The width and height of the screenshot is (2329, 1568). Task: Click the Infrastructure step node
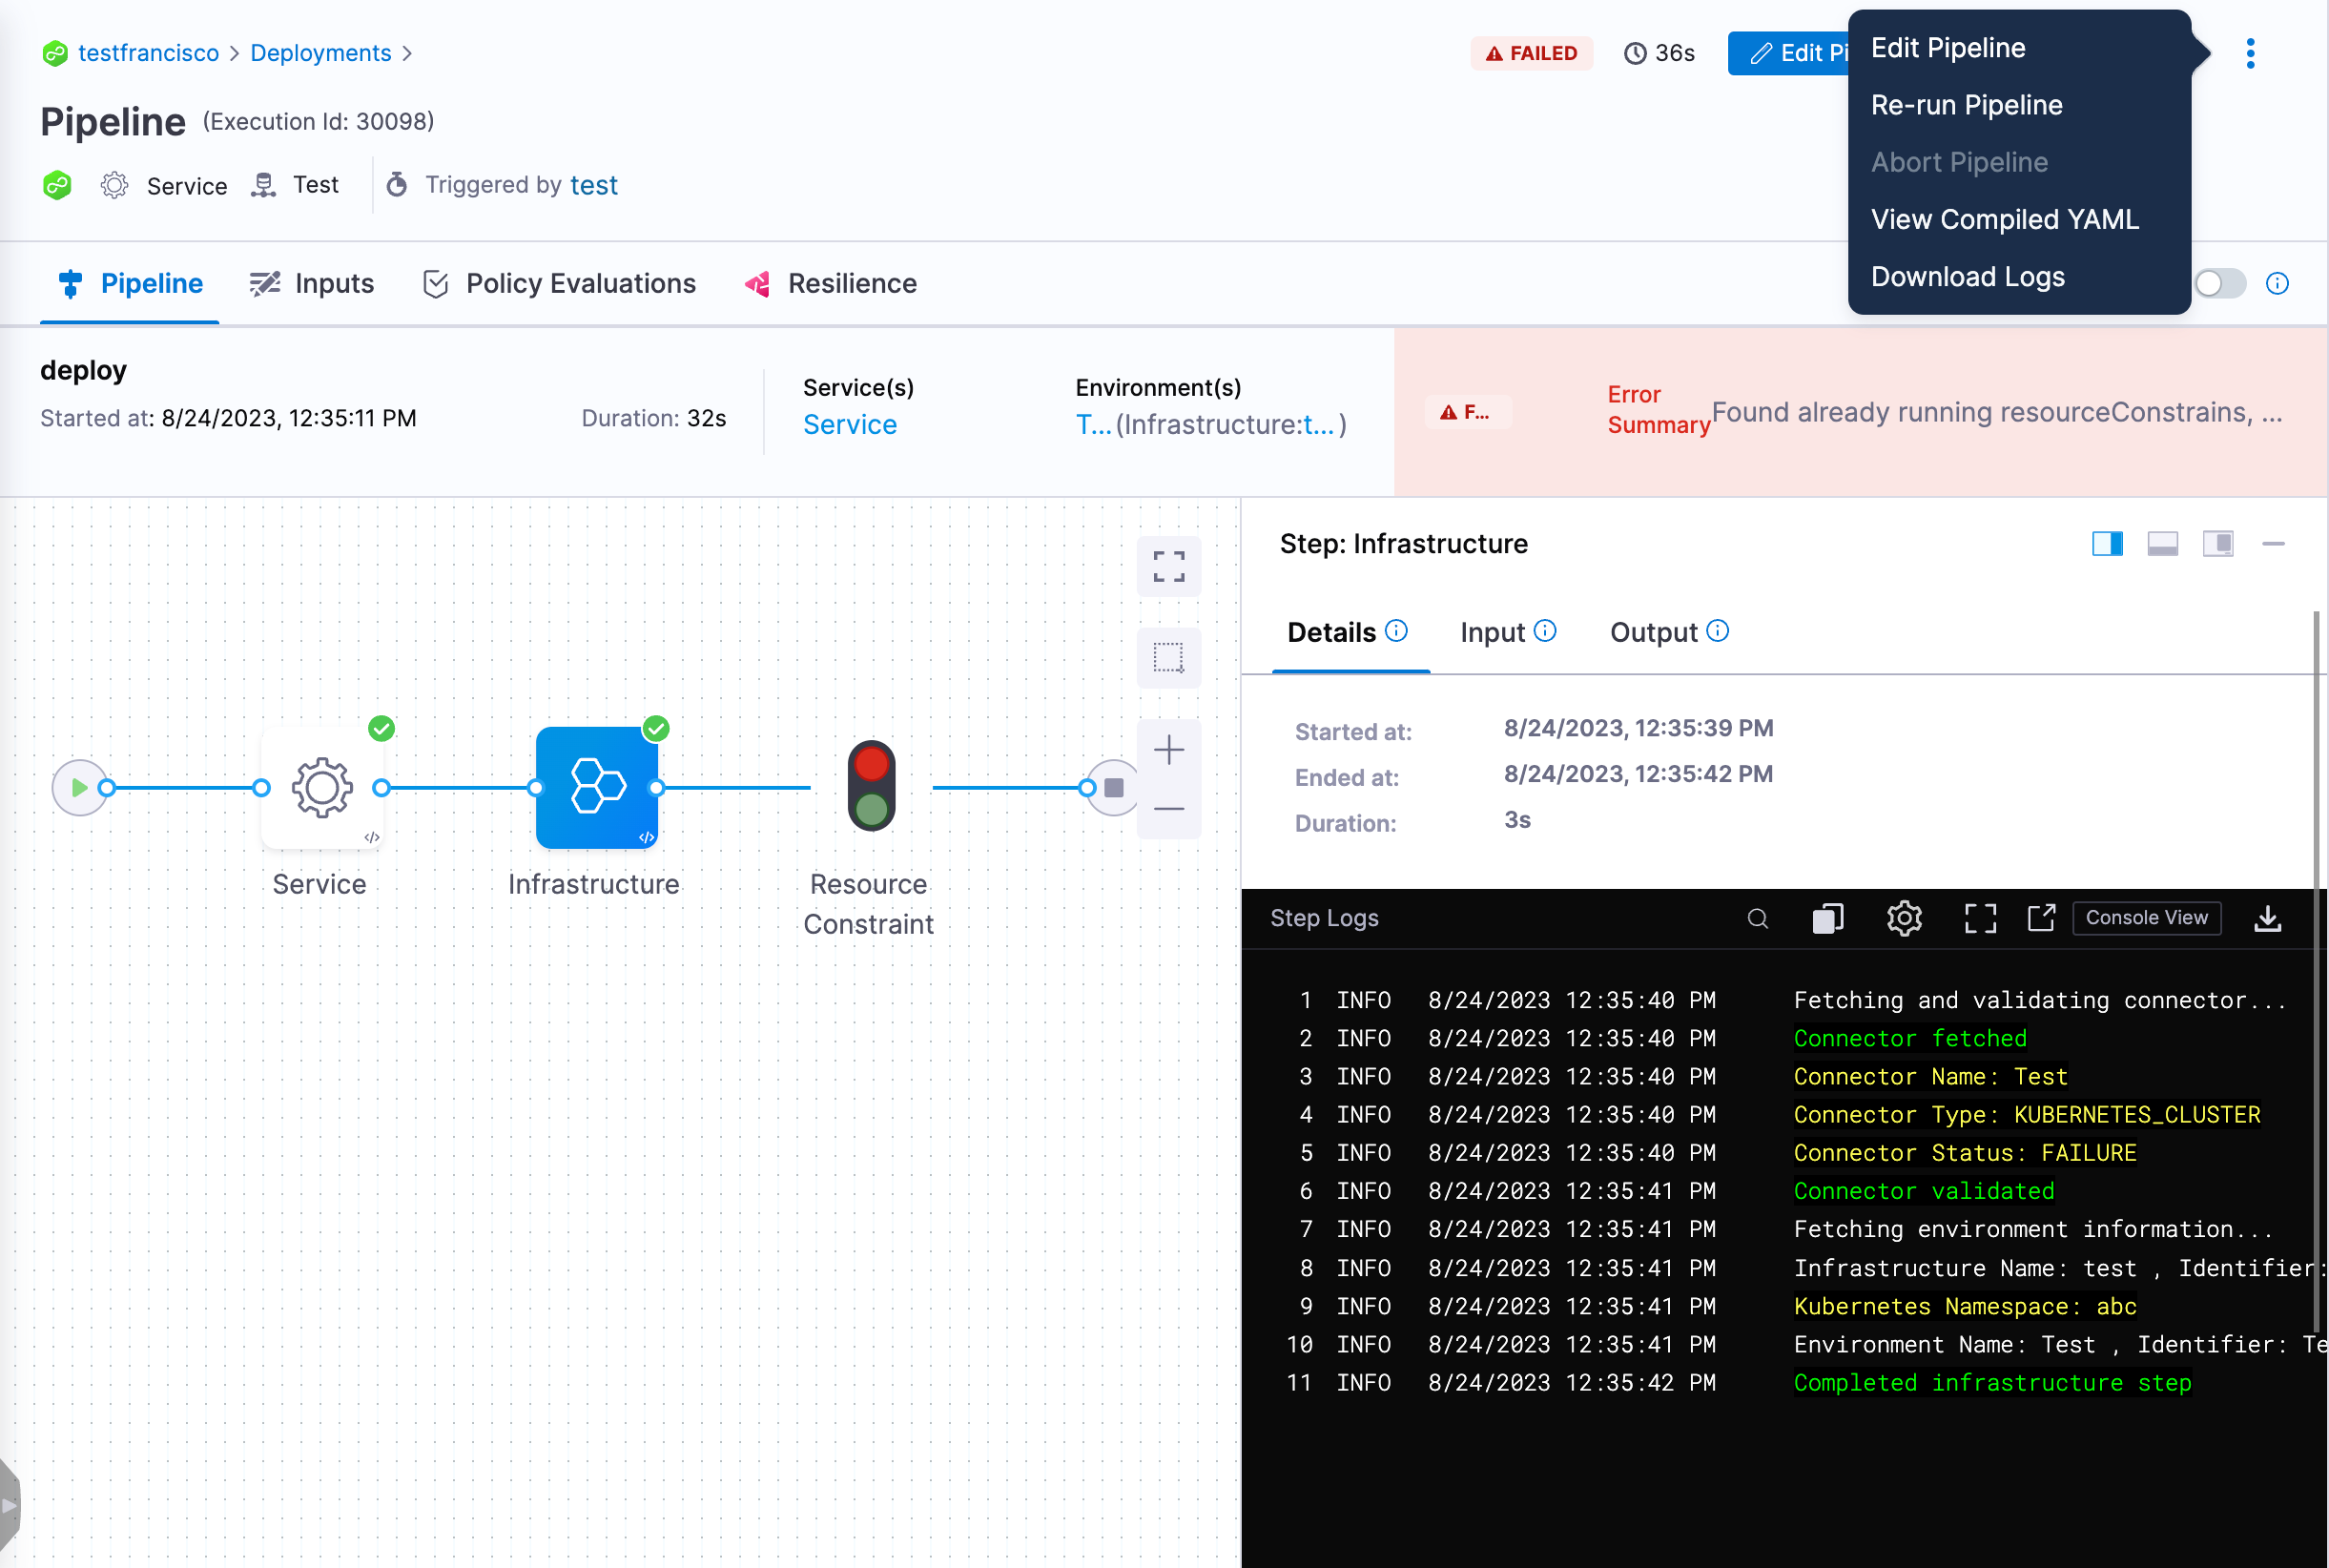596,787
